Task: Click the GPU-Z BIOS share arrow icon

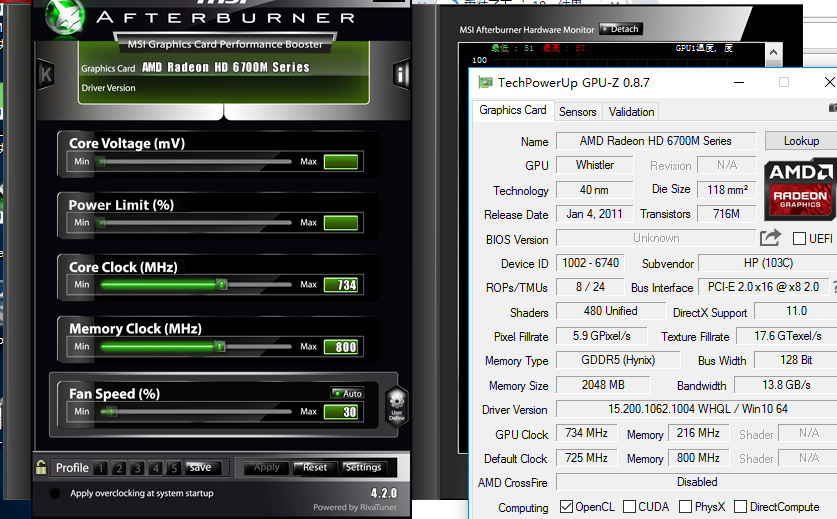Action: [770, 238]
